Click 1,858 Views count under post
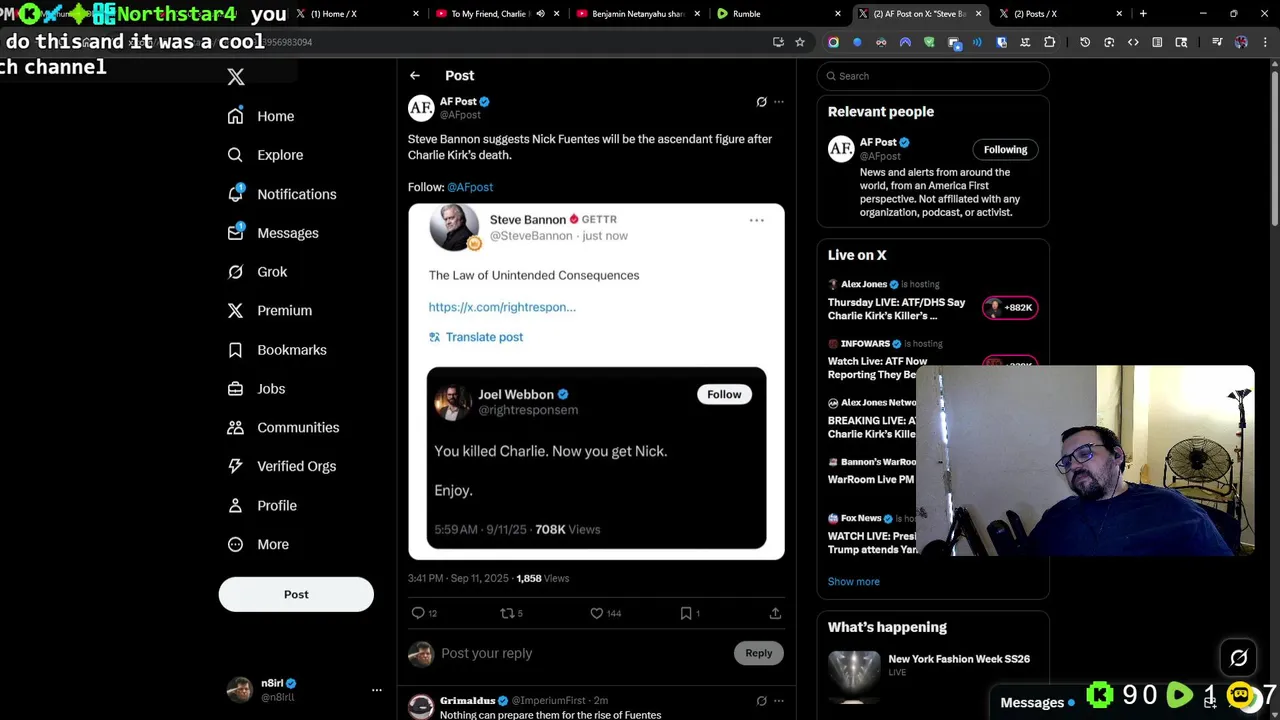Screen dimensions: 1280x720 542,578
